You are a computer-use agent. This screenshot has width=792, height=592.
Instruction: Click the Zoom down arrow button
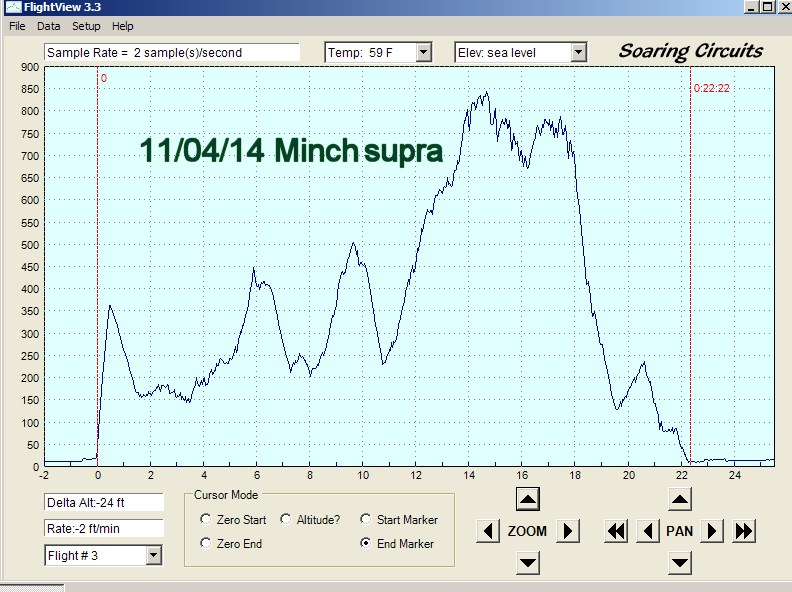coord(528,563)
